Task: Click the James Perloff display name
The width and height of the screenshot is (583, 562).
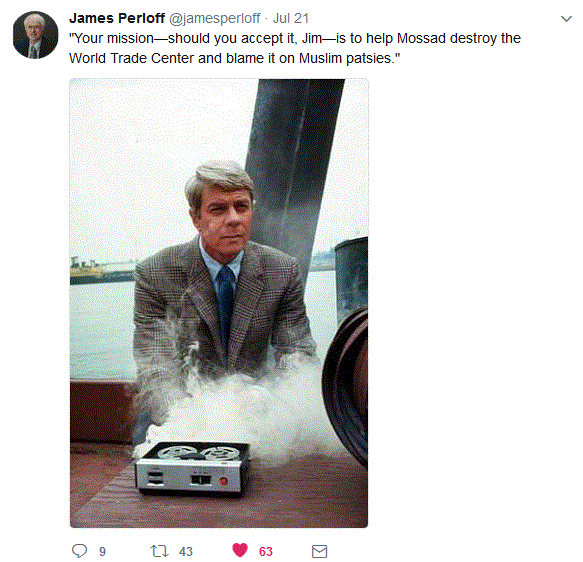Action: coord(117,18)
